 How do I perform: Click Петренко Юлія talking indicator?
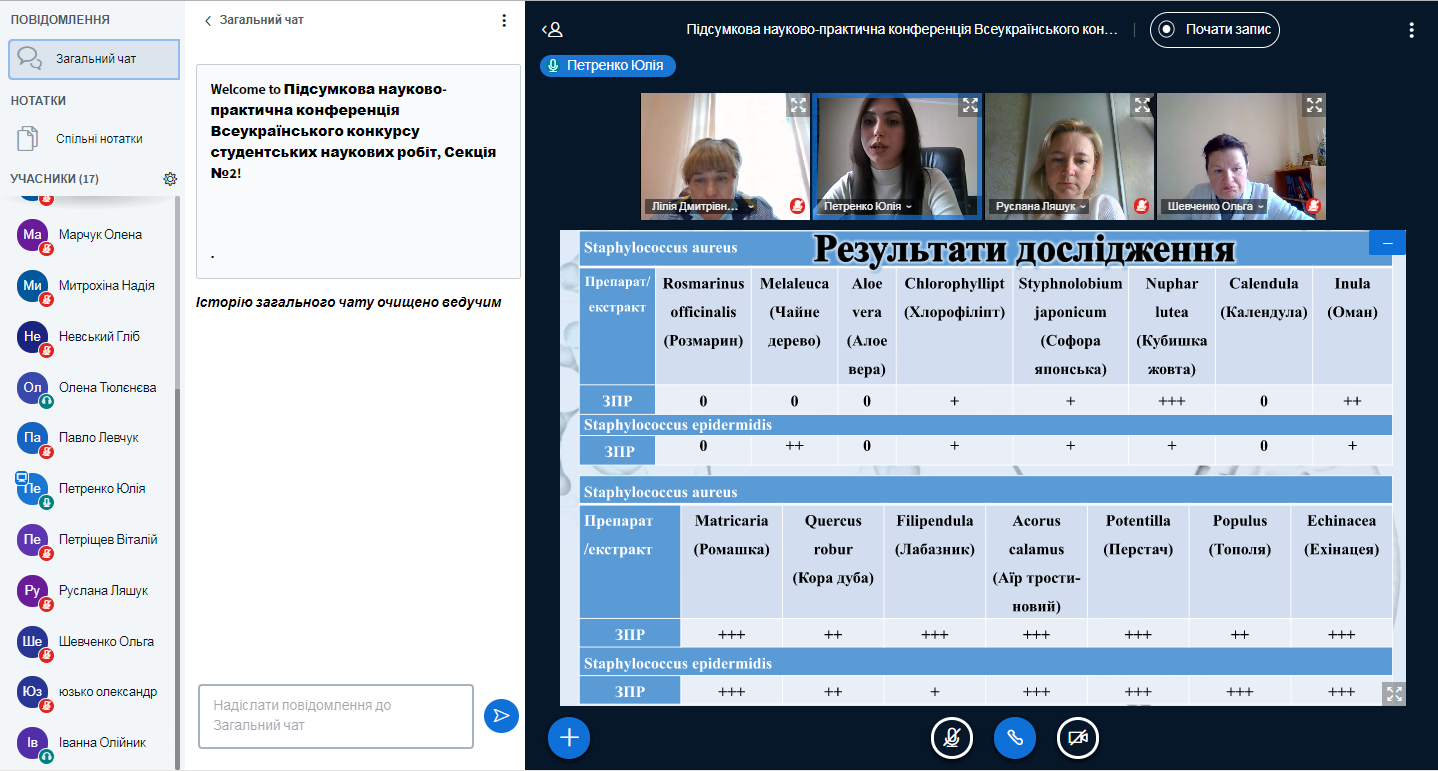[x=608, y=66]
